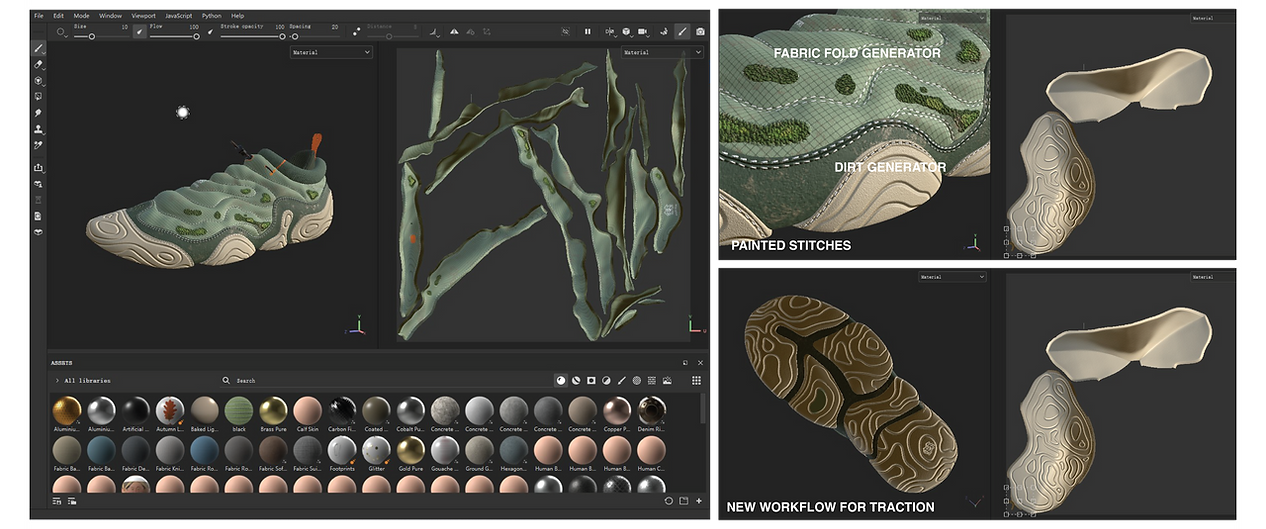Open the Viewport menu
The image size is (1266, 529).
144,16
